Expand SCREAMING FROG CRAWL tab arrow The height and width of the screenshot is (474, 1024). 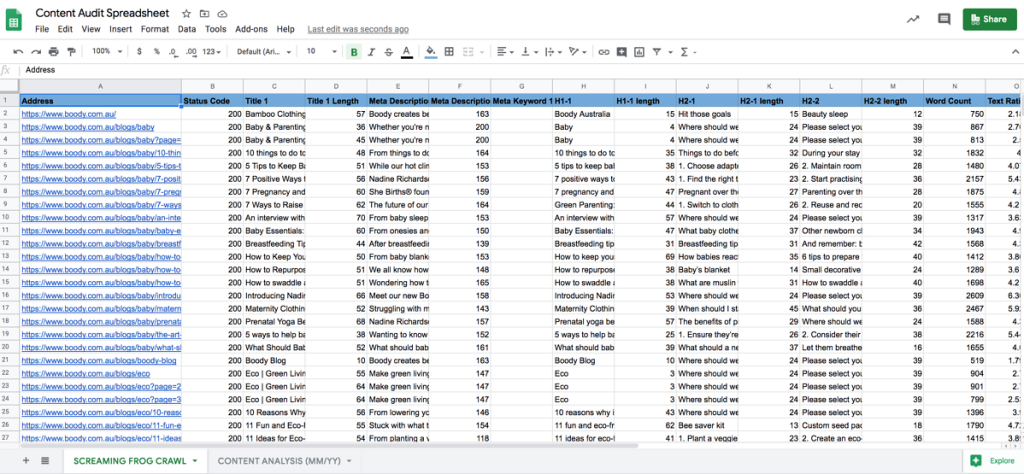point(195,461)
